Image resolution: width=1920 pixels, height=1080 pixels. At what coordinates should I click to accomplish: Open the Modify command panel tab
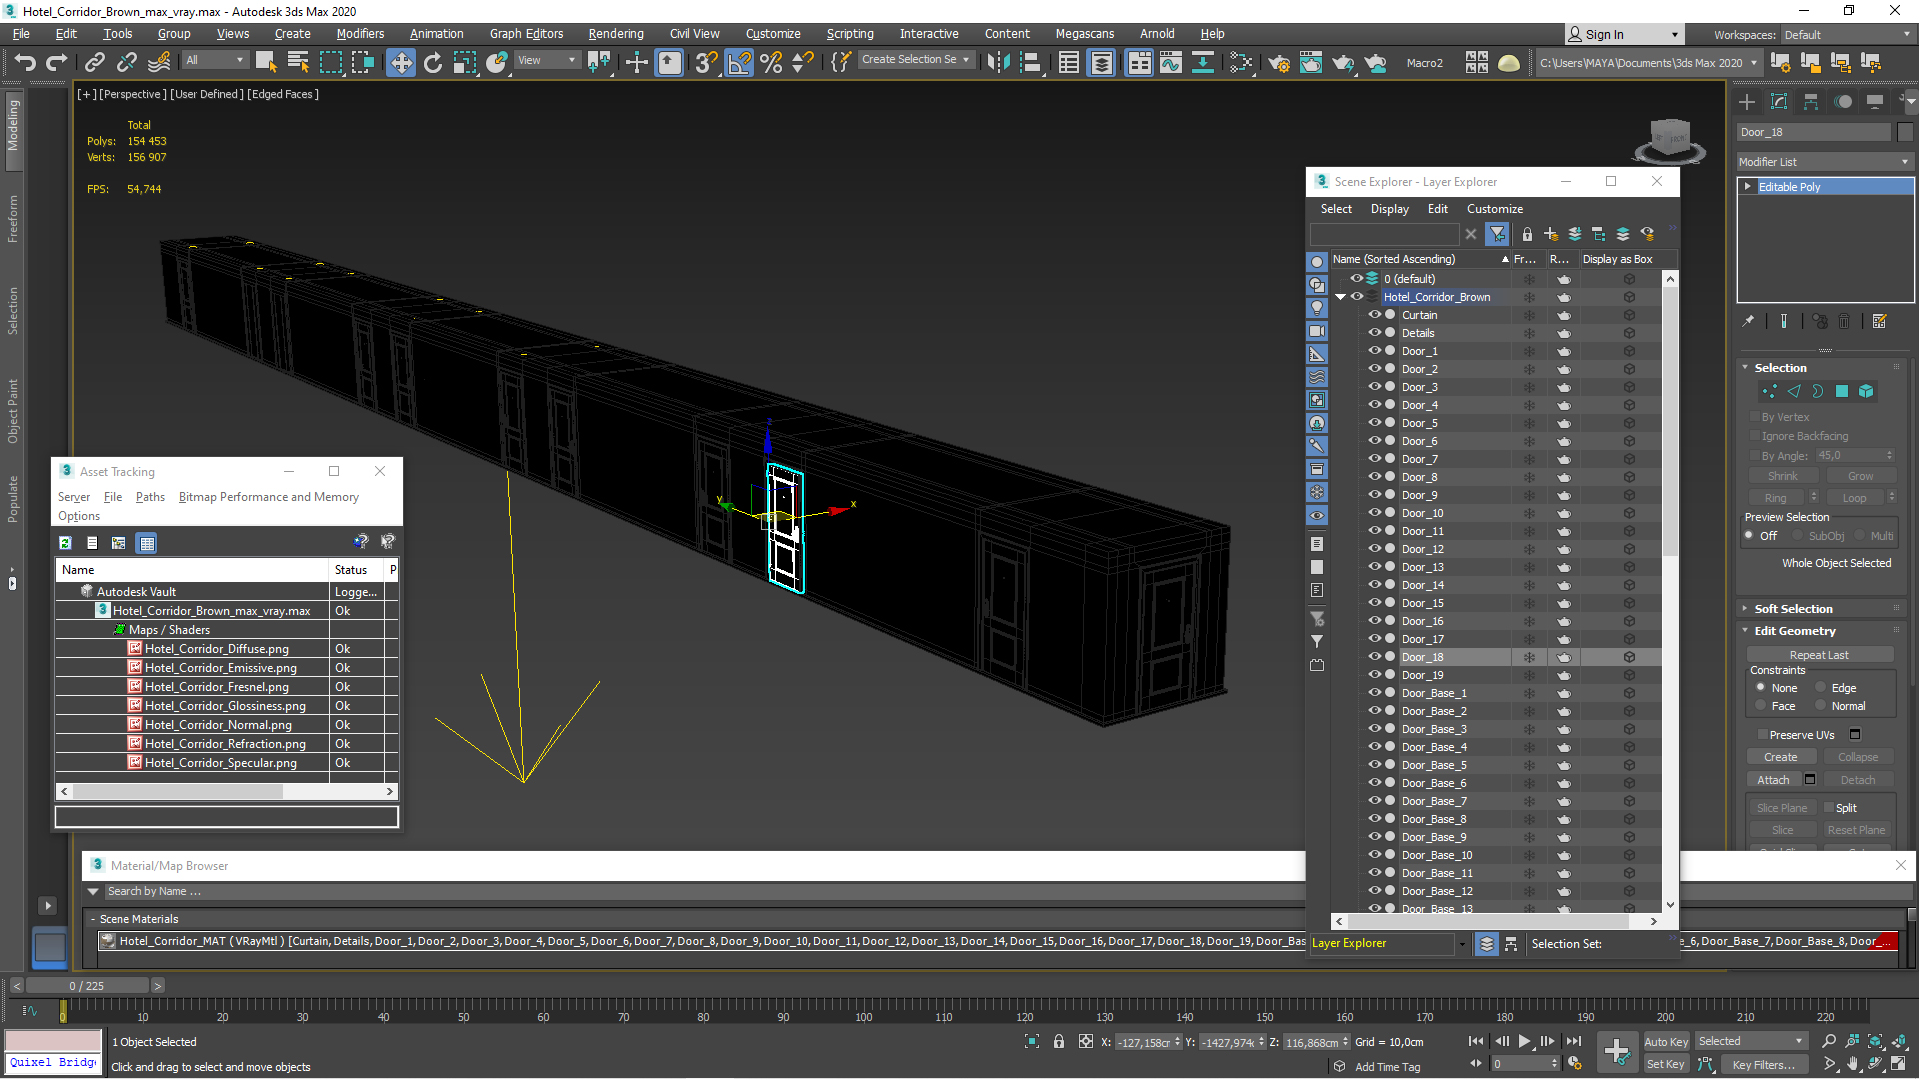[1779, 102]
